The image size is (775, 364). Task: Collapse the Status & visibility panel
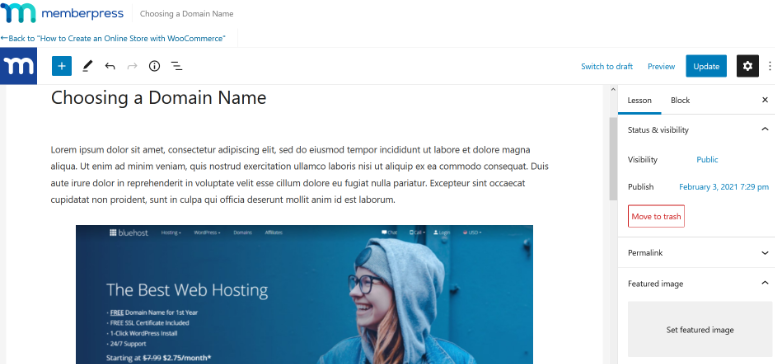click(x=765, y=130)
